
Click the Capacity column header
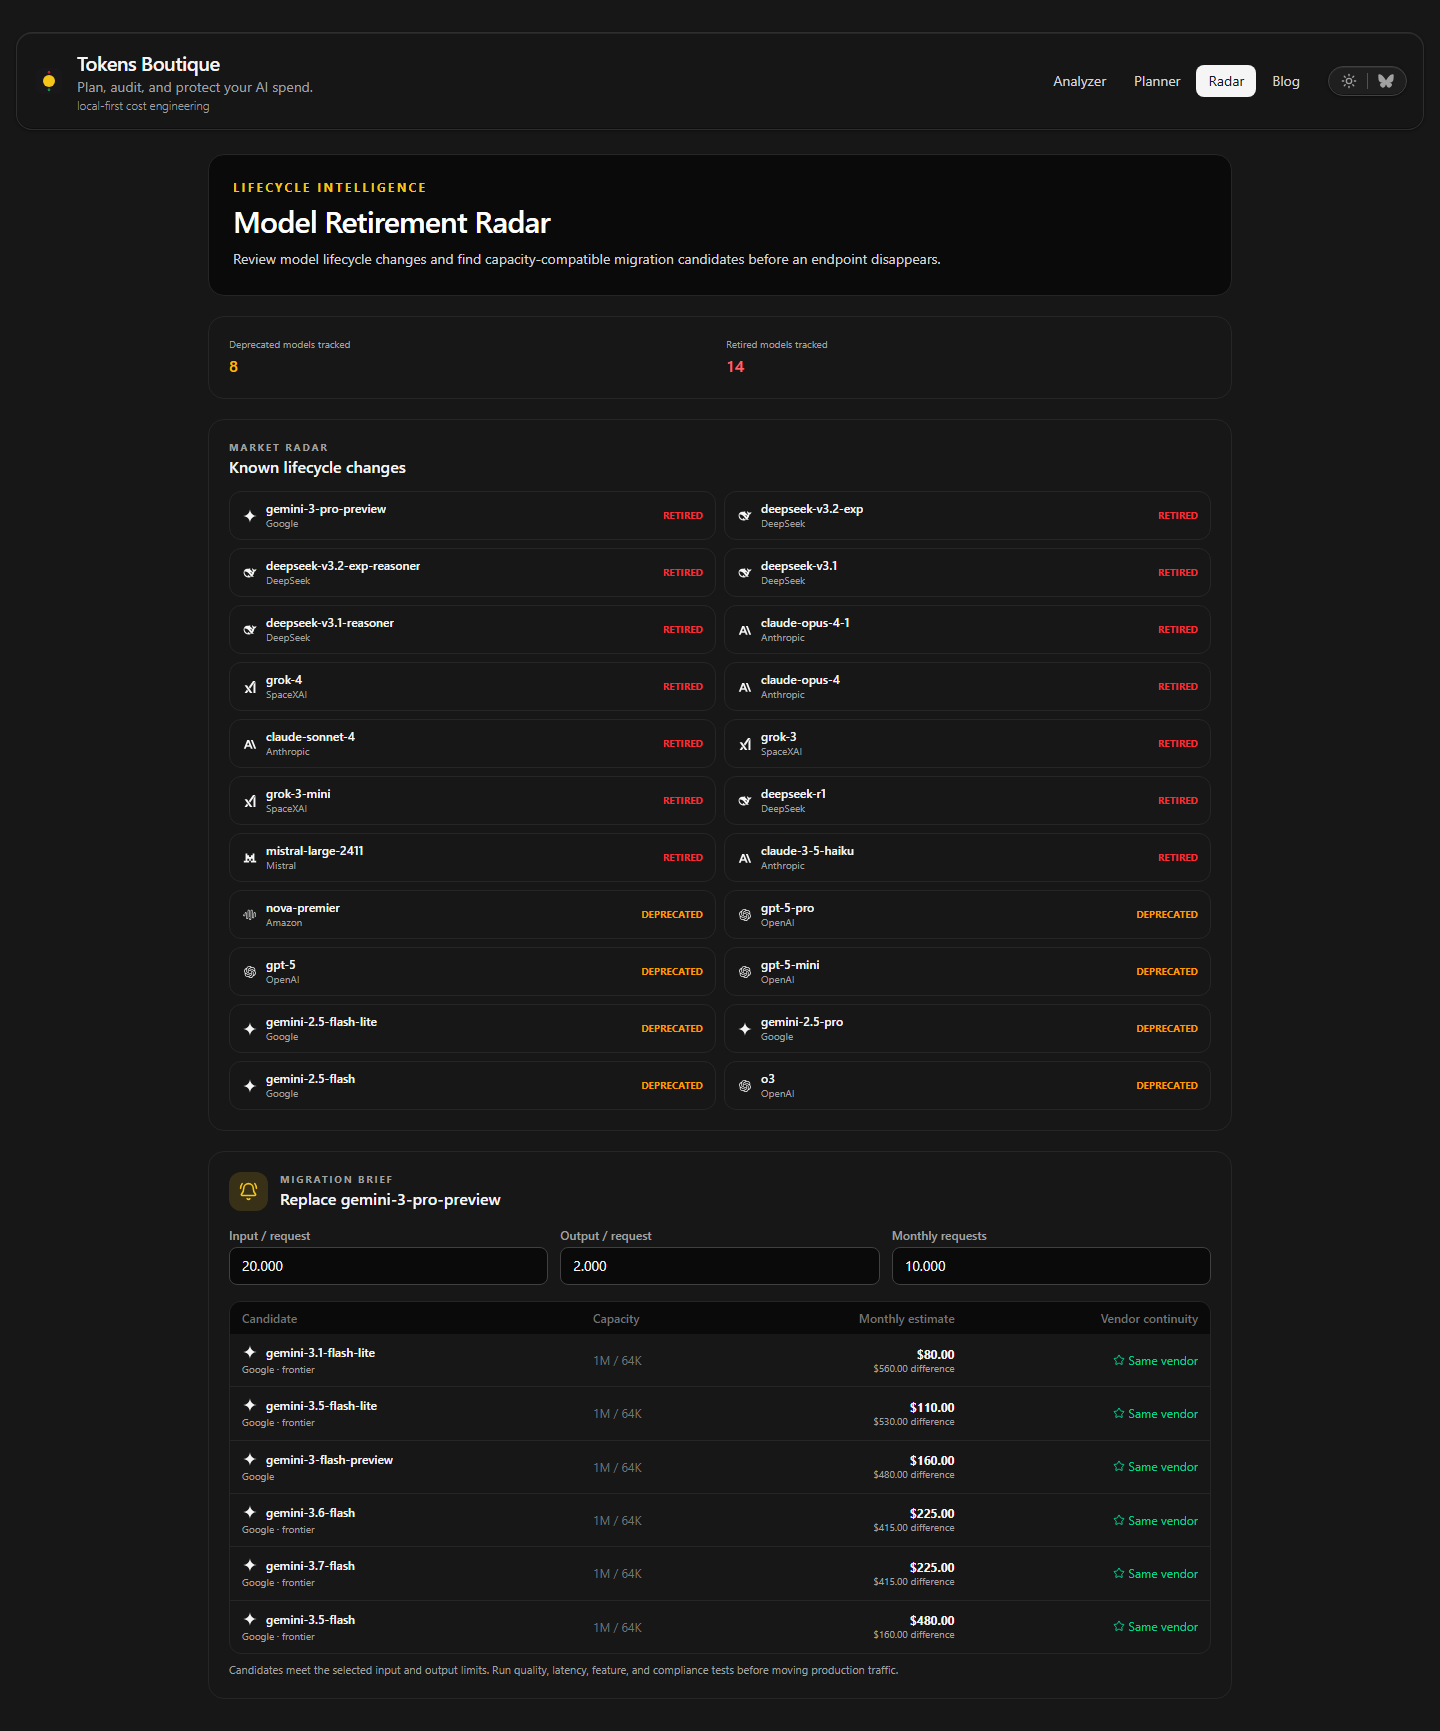coord(616,1319)
